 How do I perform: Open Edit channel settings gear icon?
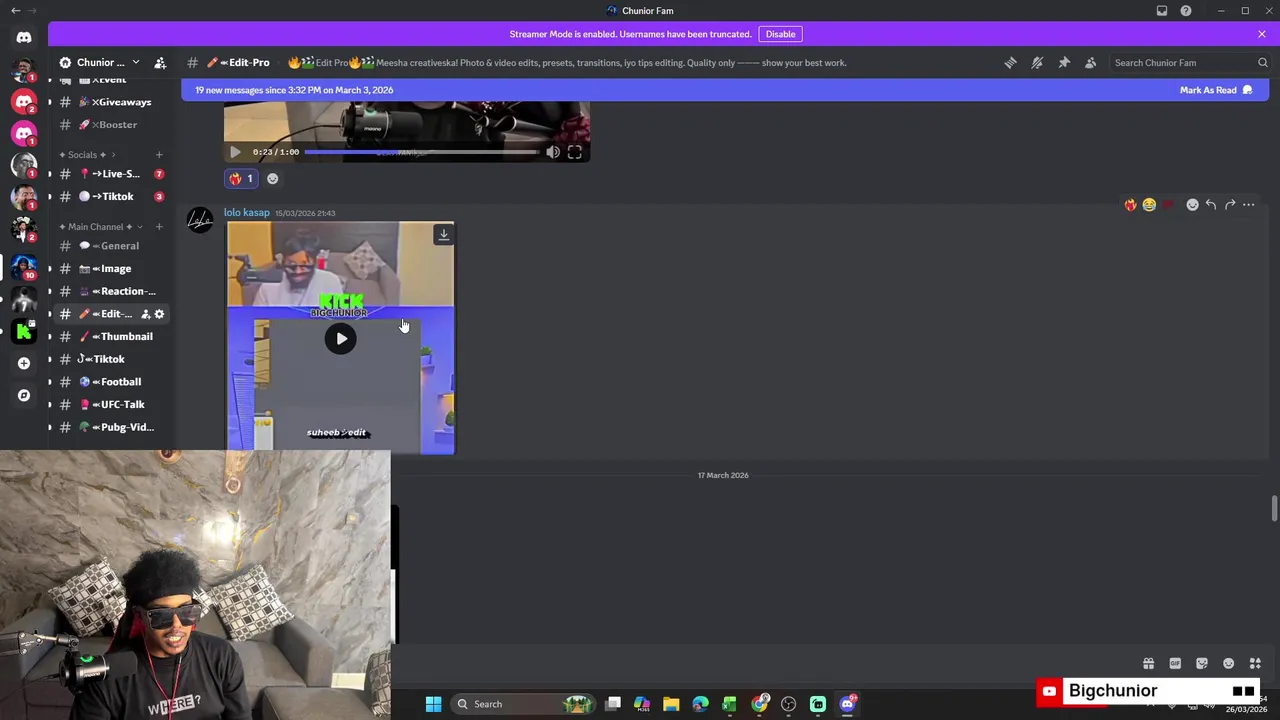tap(159, 314)
